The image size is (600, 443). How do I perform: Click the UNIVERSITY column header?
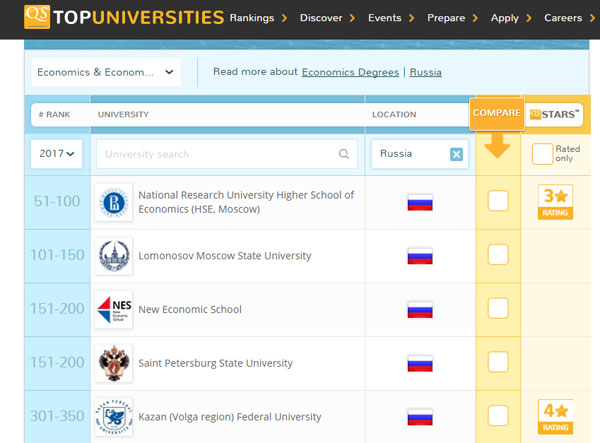123,114
